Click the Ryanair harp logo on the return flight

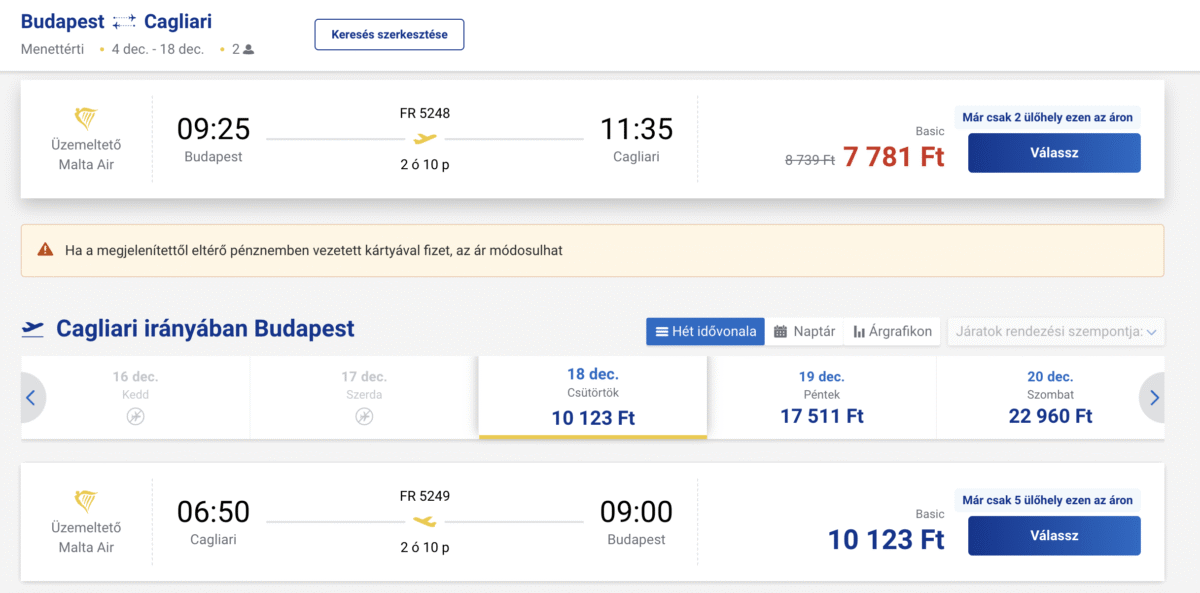pyautogui.click(x=86, y=502)
